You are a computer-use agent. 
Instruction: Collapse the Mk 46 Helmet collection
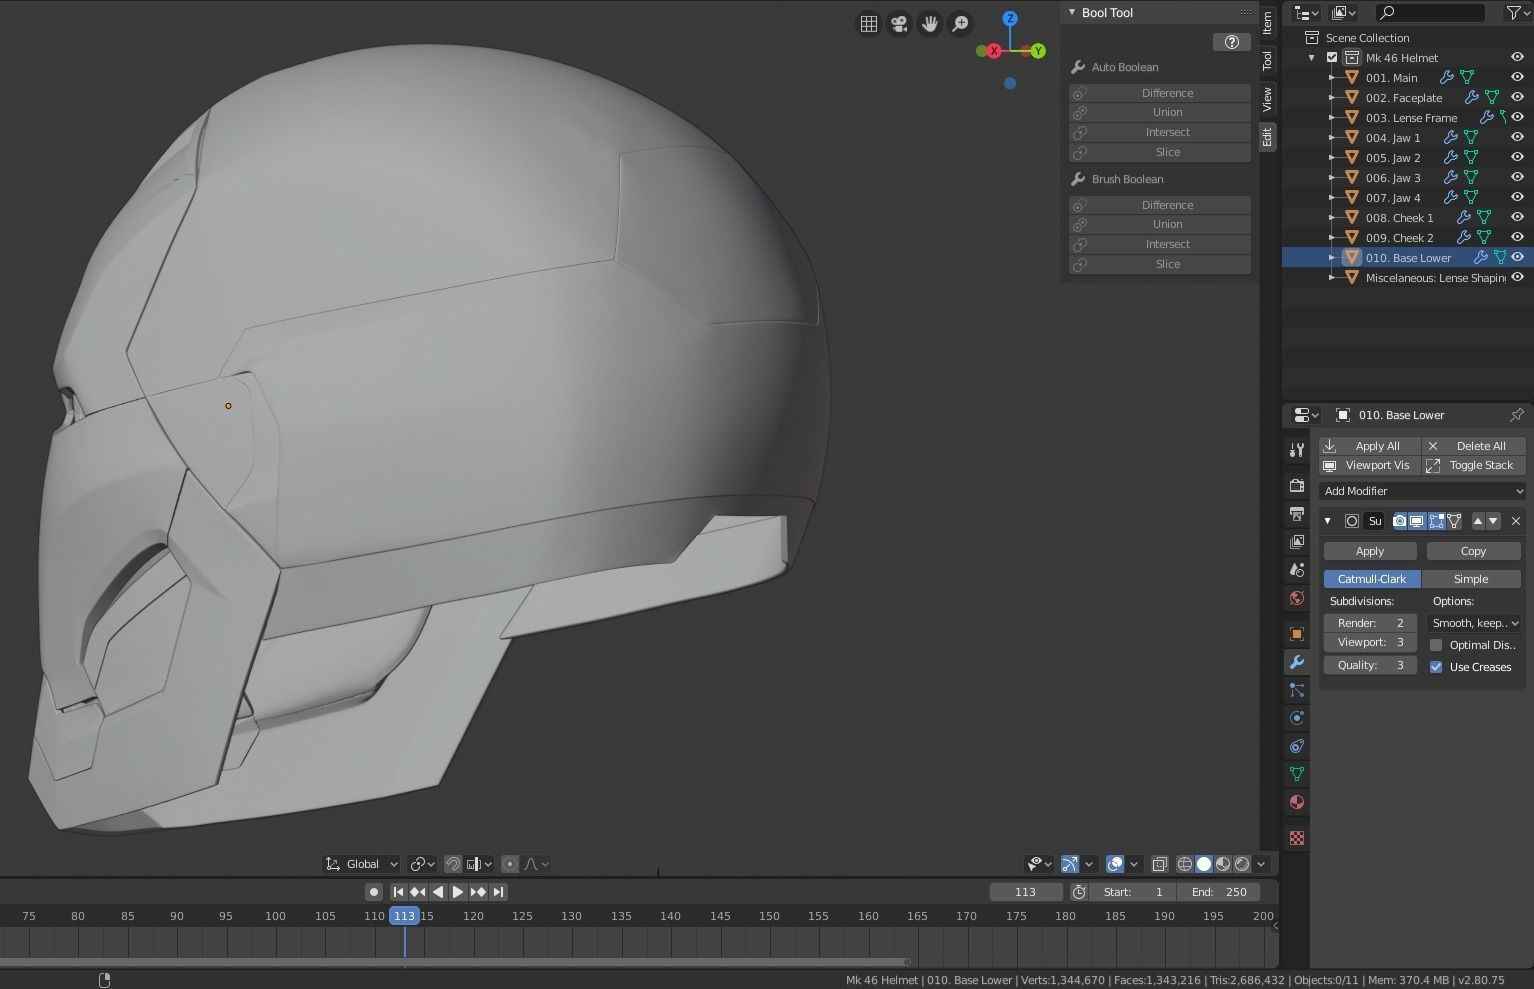point(1312,58)
